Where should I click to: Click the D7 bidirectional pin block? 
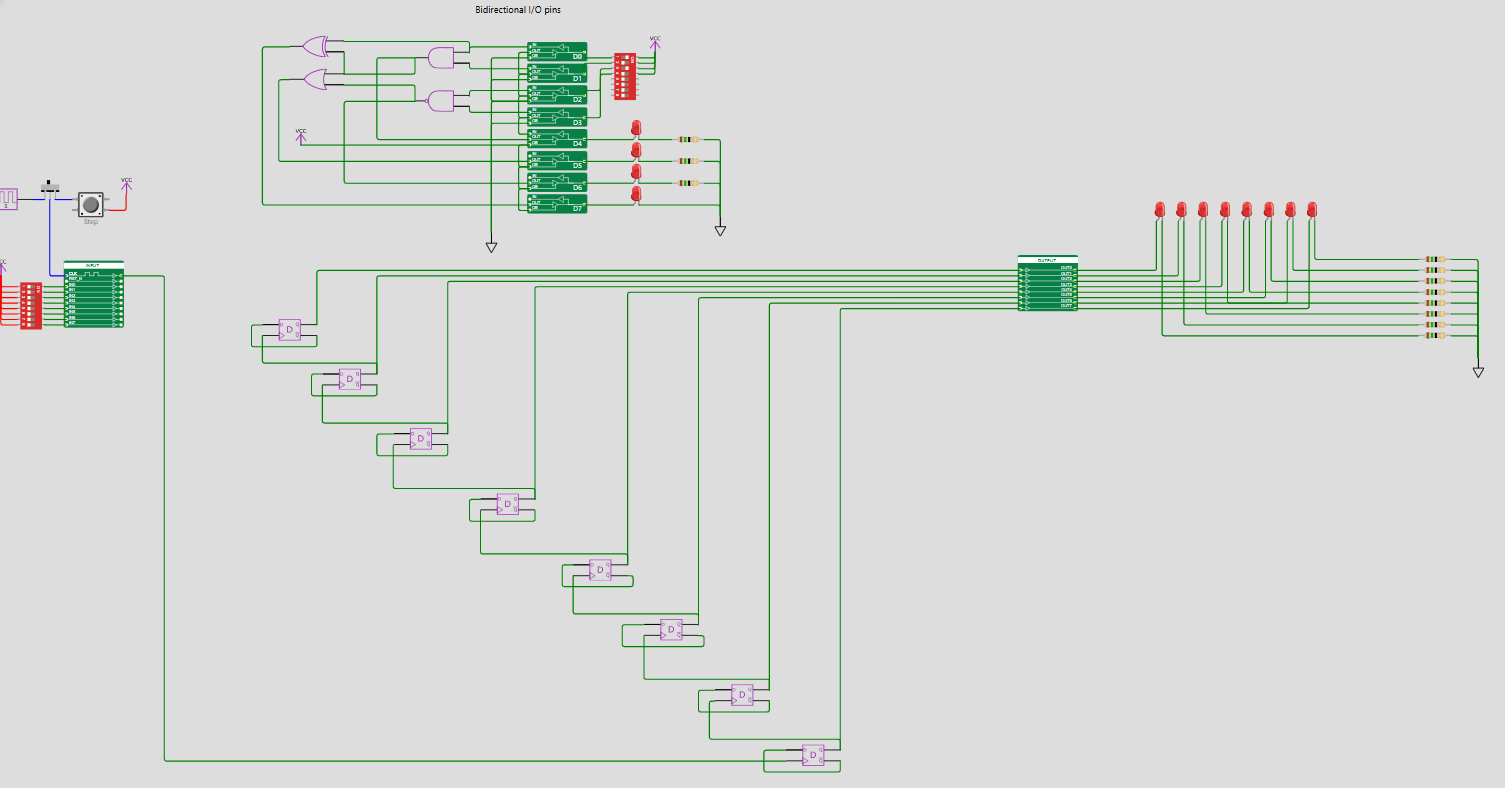pyautogui.click(x=557, y=203)
